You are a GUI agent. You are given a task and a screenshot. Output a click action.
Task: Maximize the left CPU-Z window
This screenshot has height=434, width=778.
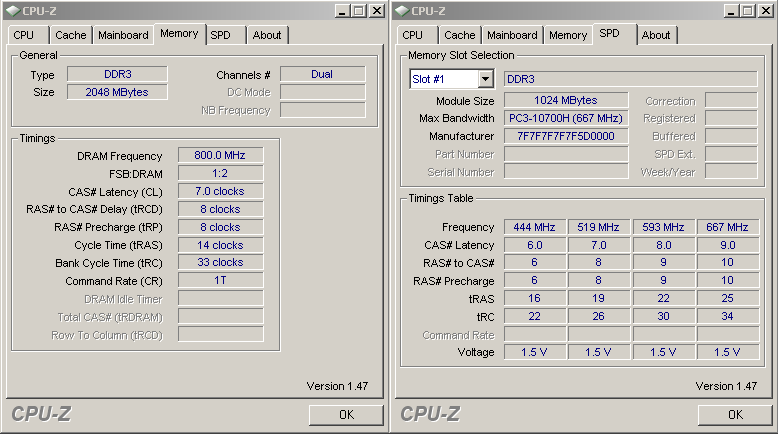coord(359,11)
